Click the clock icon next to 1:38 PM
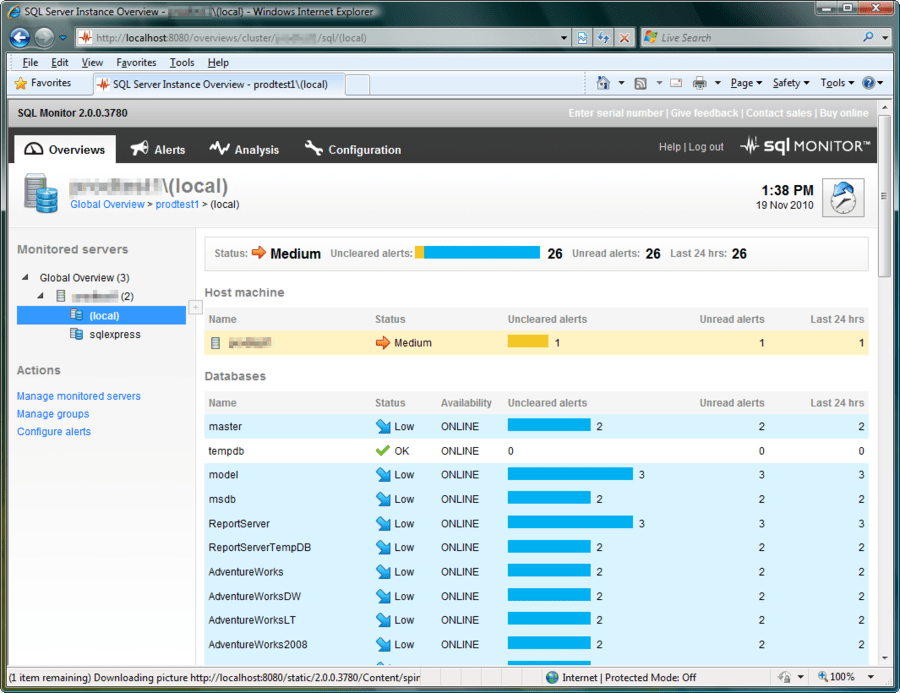 pyautogui.click(x=843, y=197)
